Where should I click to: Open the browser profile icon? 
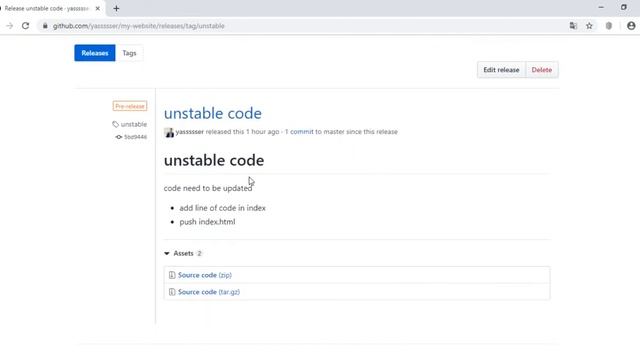tap(631, 26)
